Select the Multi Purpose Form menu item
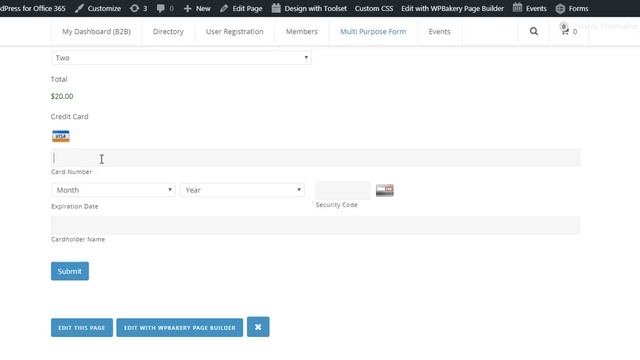640x360 pixels. 373,31
